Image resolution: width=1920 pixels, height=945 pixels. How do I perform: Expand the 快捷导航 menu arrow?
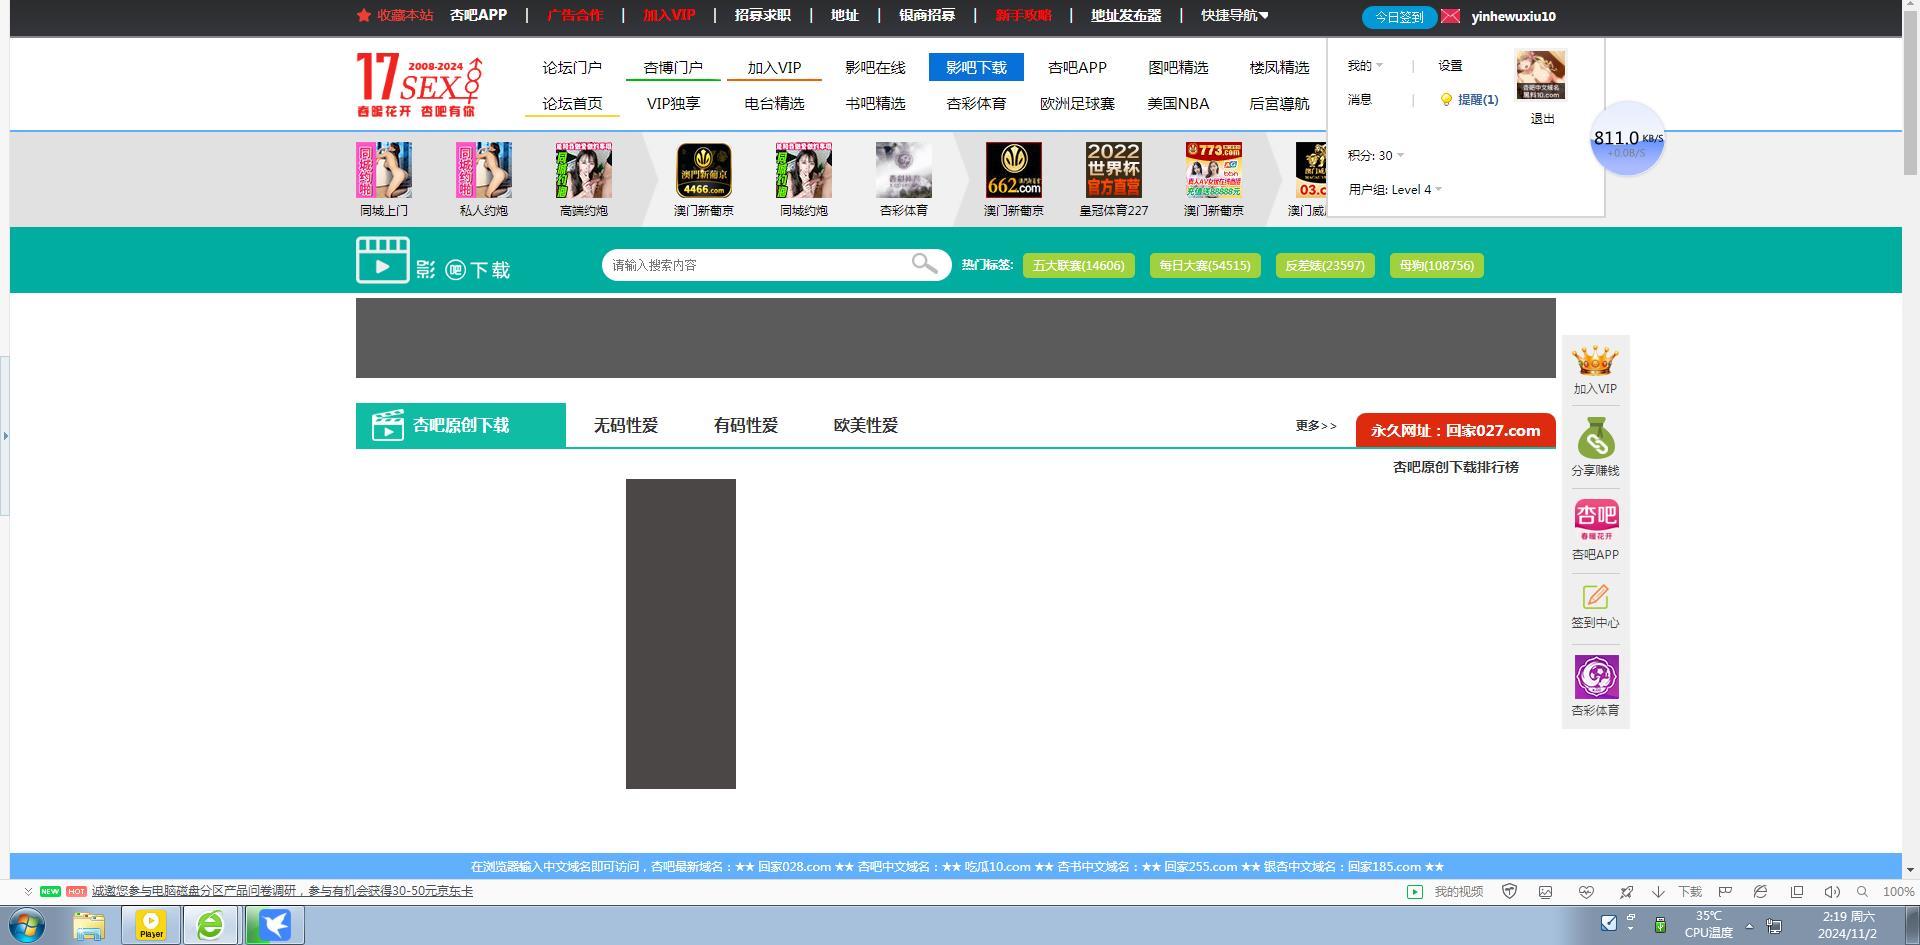point(1264,15)
